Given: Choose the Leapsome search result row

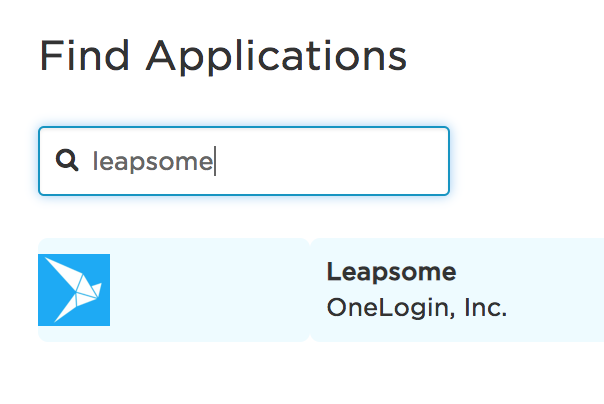Looking at the screenshot, I should [321, 290].
